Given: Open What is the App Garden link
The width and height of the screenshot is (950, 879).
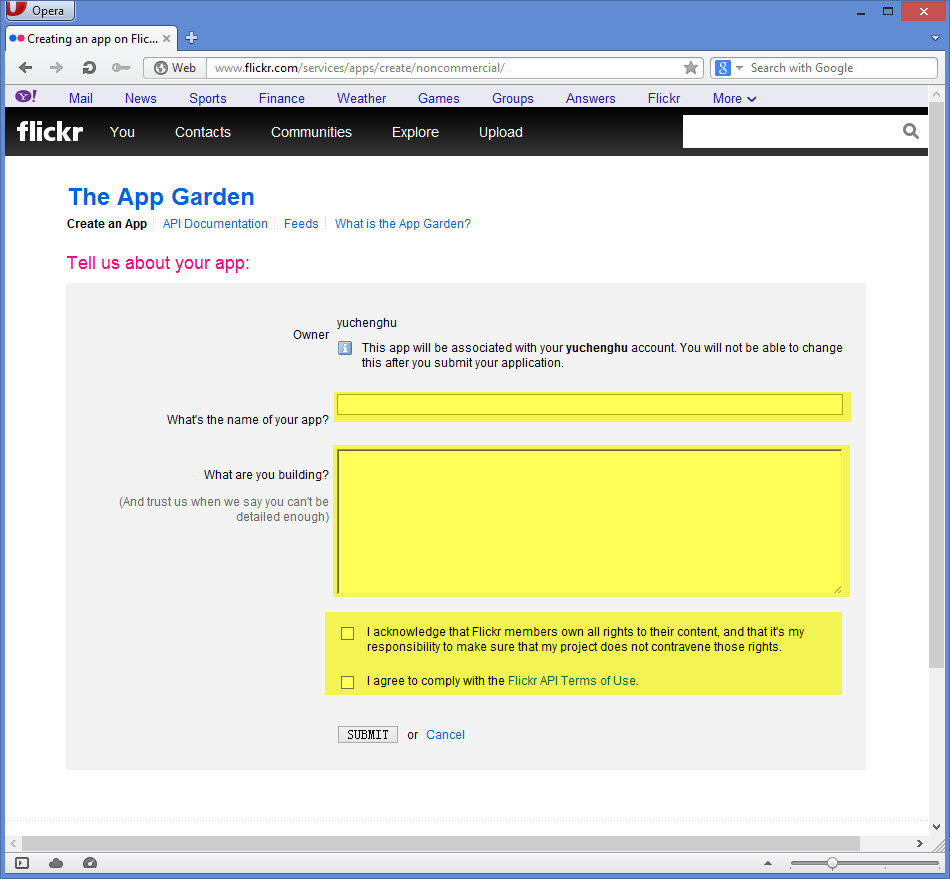Looking at the screenshot, I should pyautogui.click(x=403, y=224).
